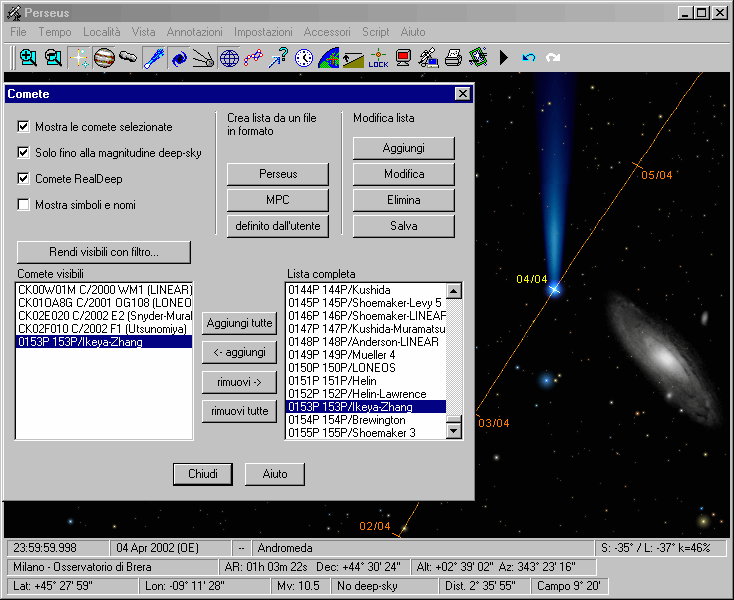Open the Annotazioni menu
The height and width of the screenshot is (600, 734).
[195, 32]
